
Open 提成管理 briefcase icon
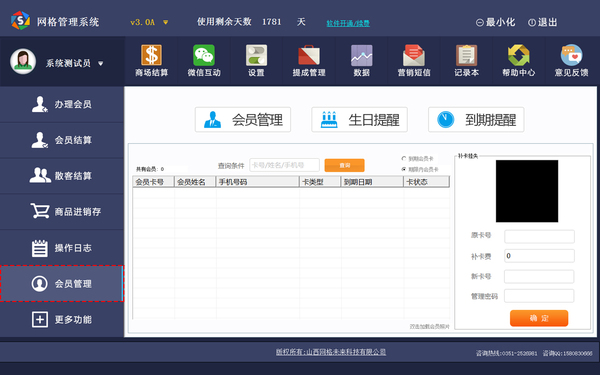309,55
